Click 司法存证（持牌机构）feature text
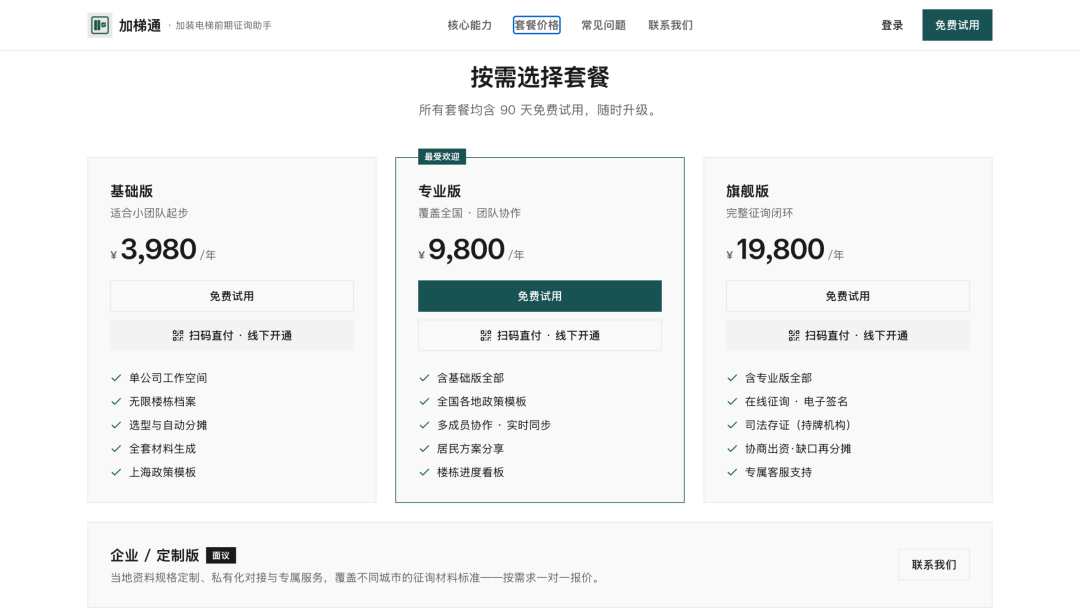The width and height of the screenshot is (1080, 615). pos(798,425)
